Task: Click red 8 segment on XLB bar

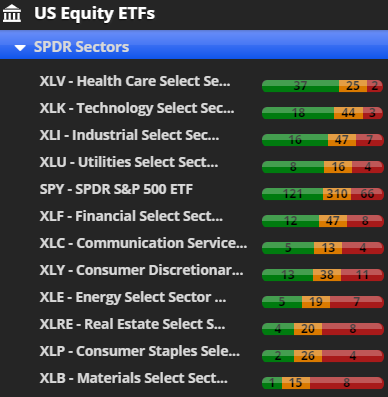Action: [347, 383]
